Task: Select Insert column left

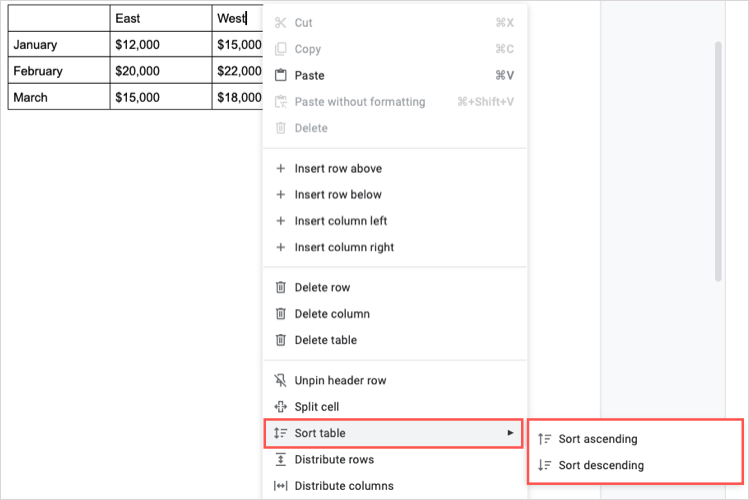Action: click(x=341, y=221)
